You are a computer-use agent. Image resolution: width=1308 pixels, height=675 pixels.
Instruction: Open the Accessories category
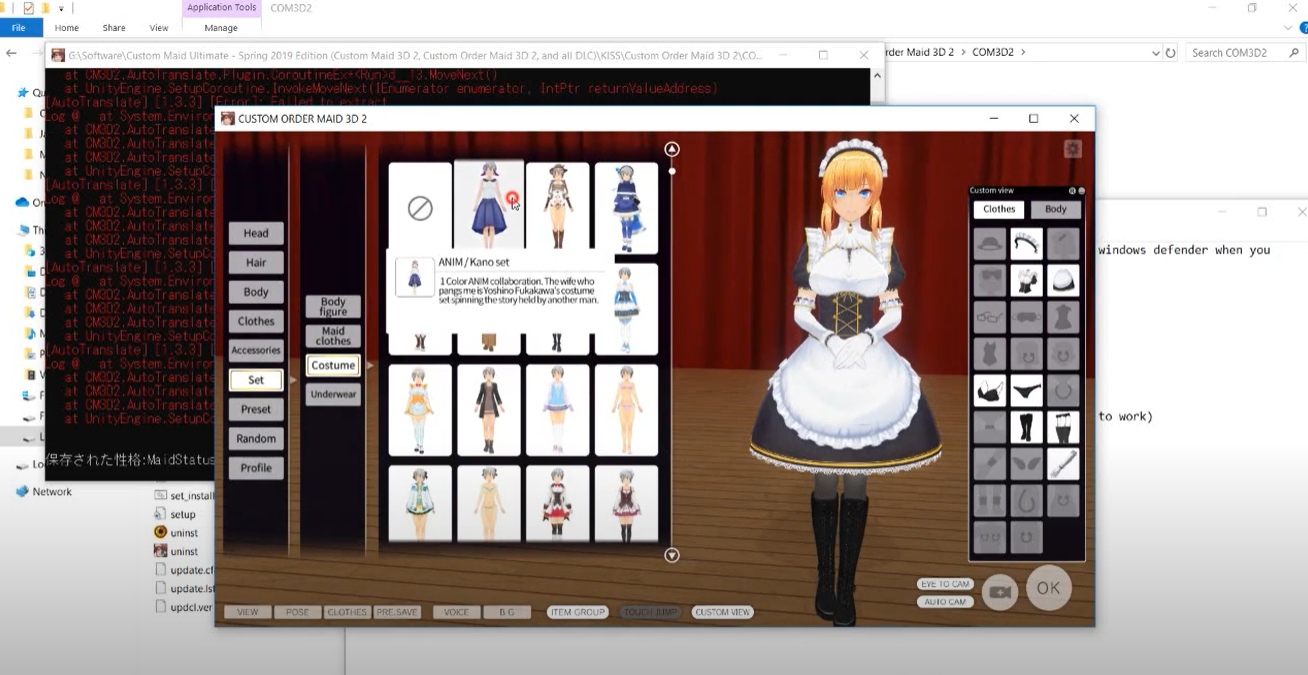[x=256, y=350]
